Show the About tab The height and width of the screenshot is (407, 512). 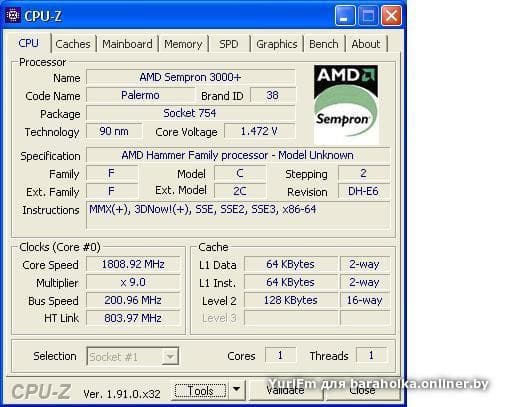pos(366,44)
